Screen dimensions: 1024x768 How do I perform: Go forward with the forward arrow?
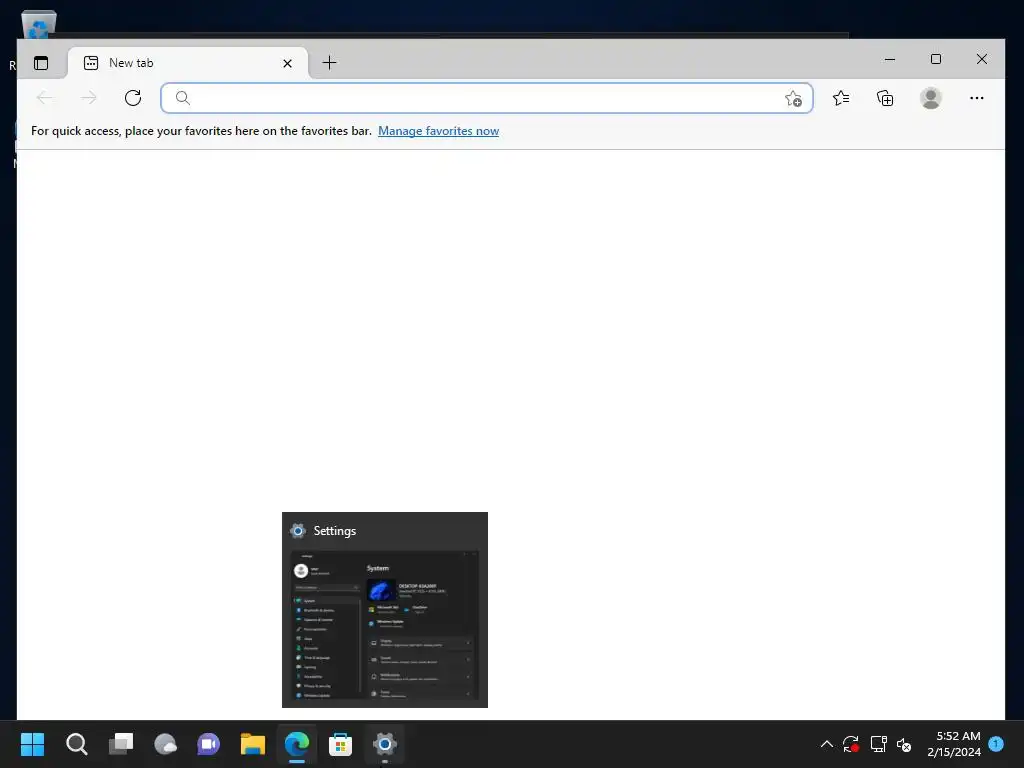(x=88, y=98)
